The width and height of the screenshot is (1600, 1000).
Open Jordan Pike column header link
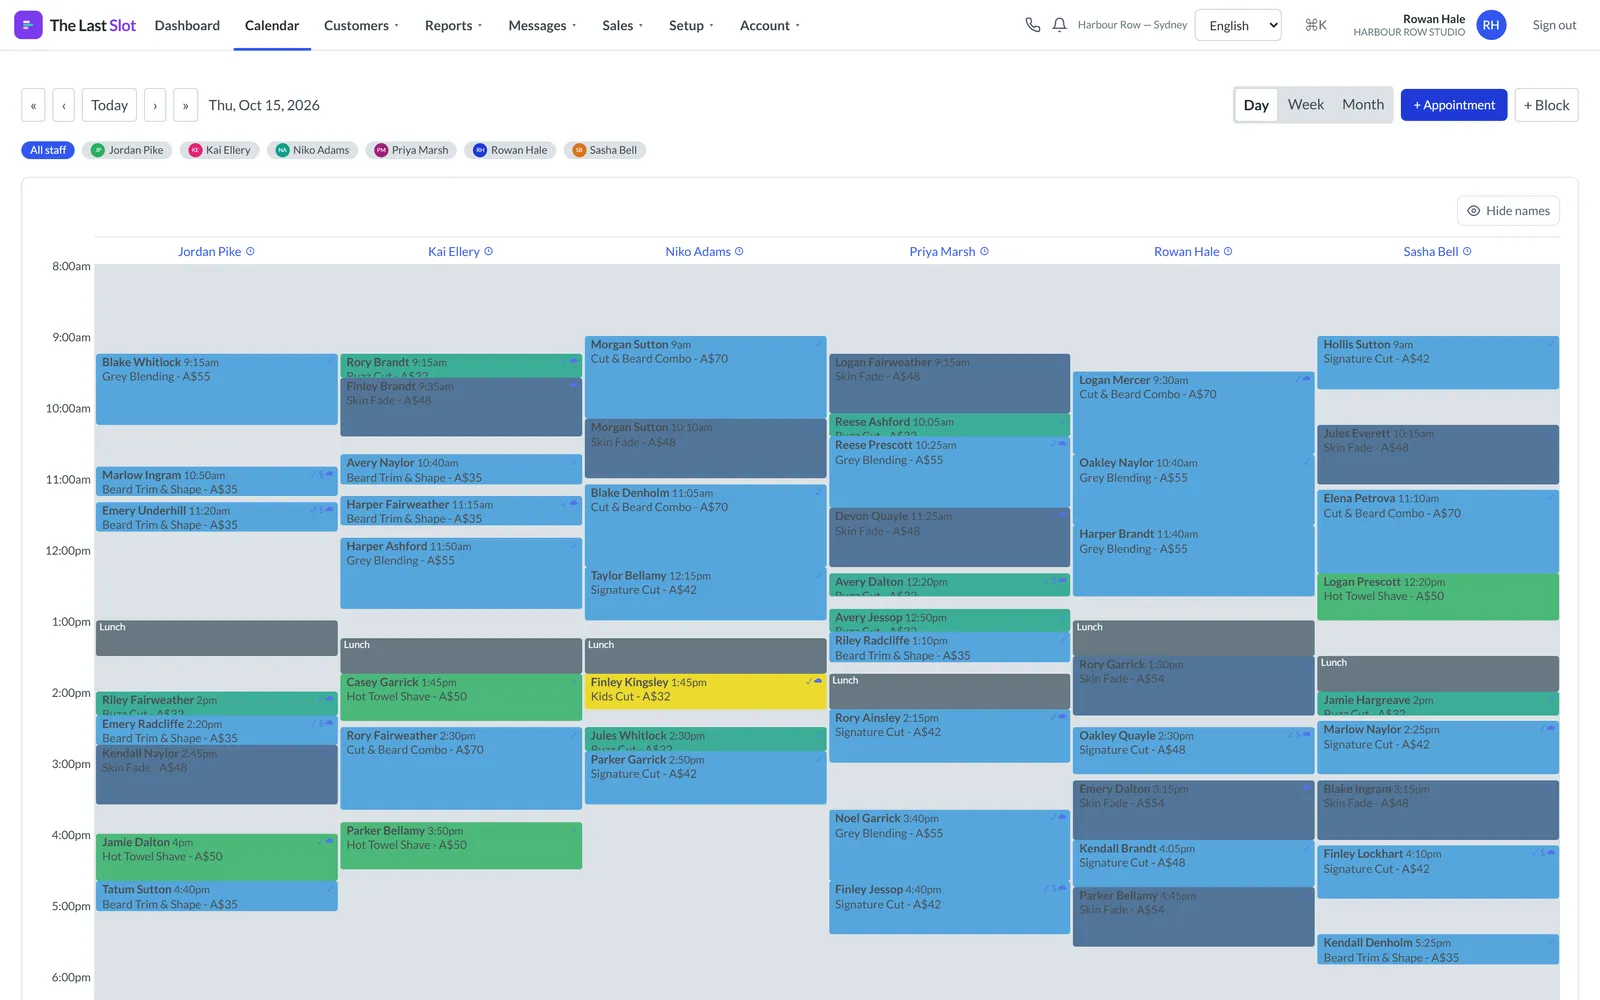coord(209,252)
